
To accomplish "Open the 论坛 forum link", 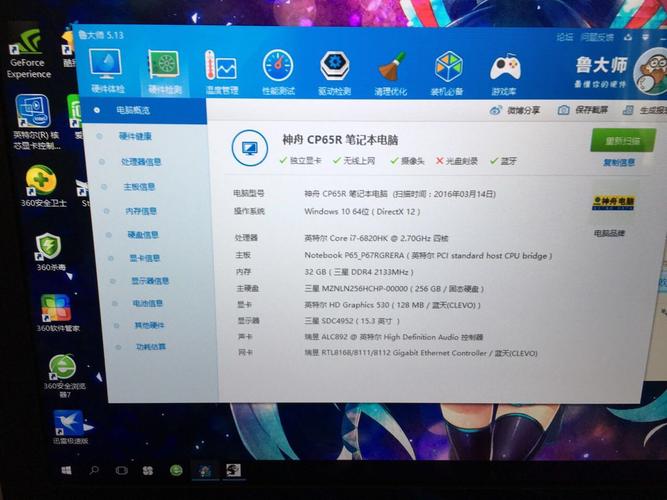I will click(x=565, y=37).
